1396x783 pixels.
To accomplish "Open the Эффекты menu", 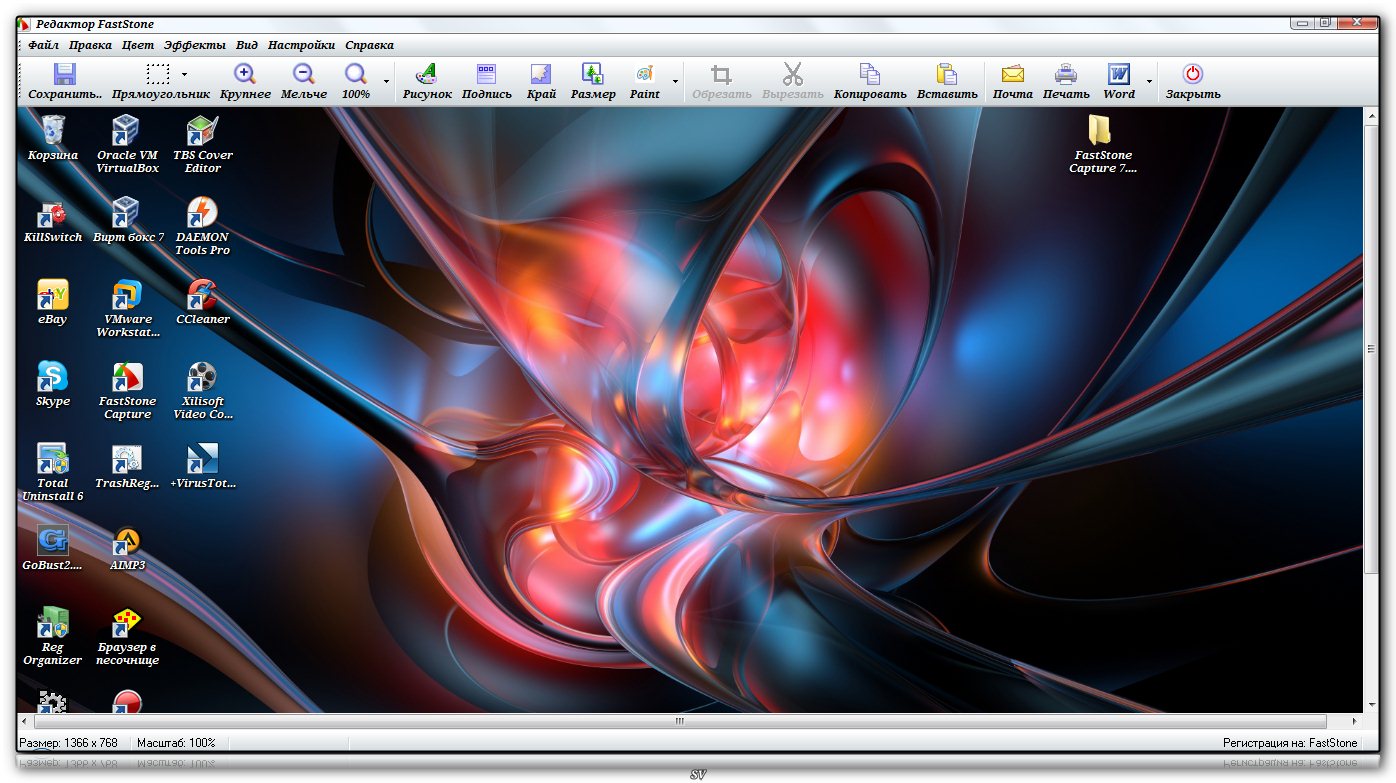I will 195,45.
